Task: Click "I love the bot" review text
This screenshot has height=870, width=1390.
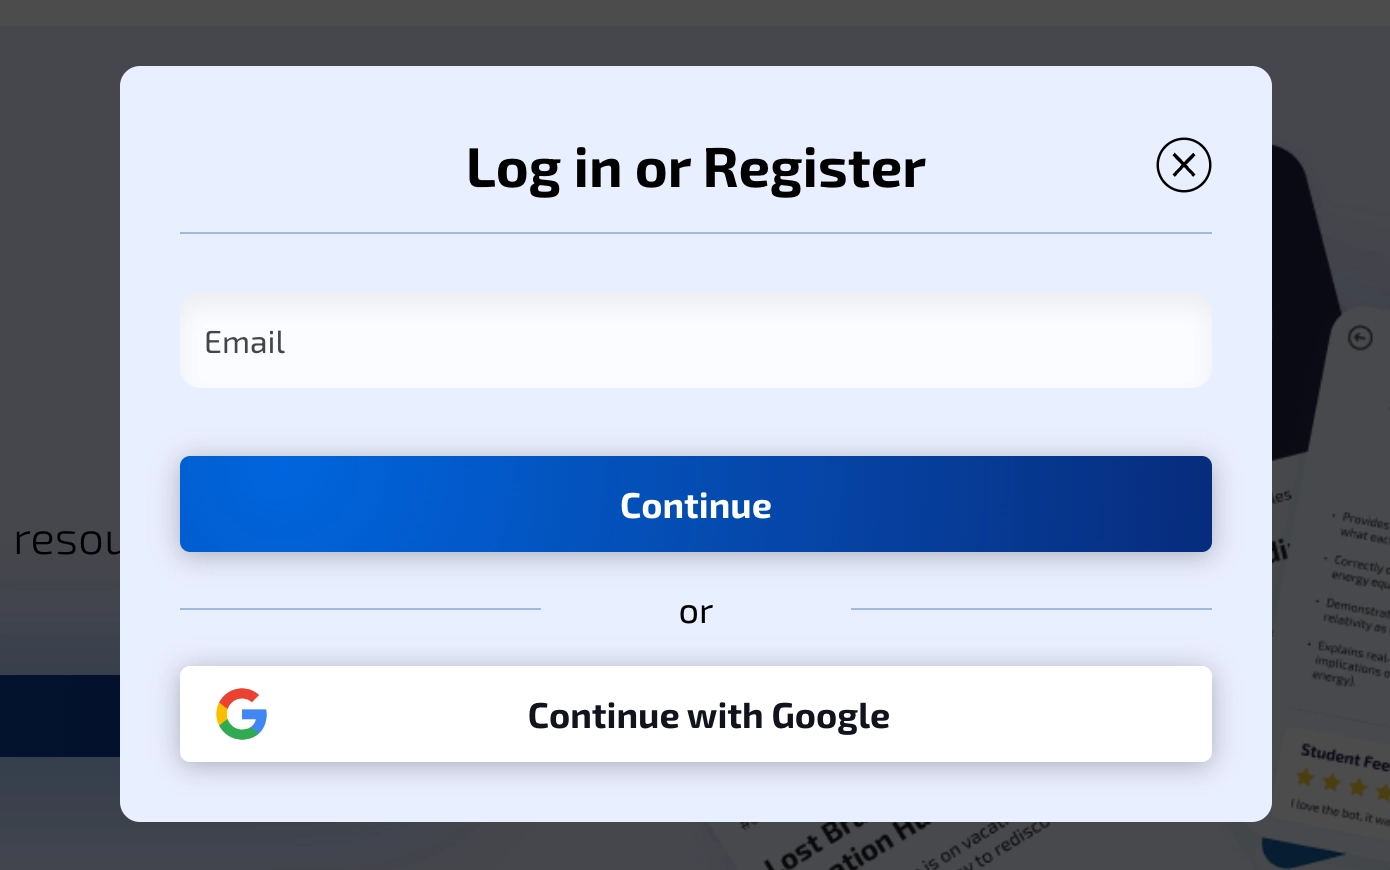Action: (1338, 813)
